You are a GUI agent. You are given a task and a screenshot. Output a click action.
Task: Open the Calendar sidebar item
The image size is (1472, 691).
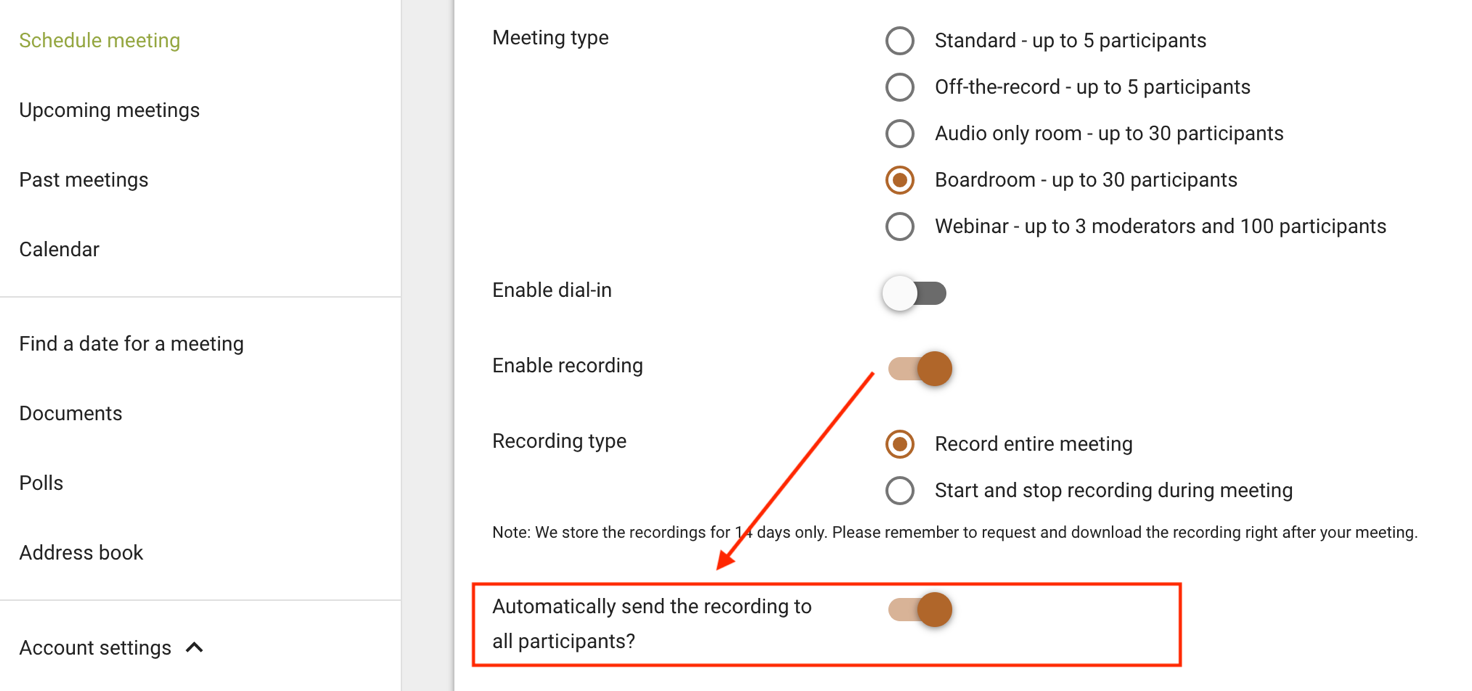click(59, 250)
